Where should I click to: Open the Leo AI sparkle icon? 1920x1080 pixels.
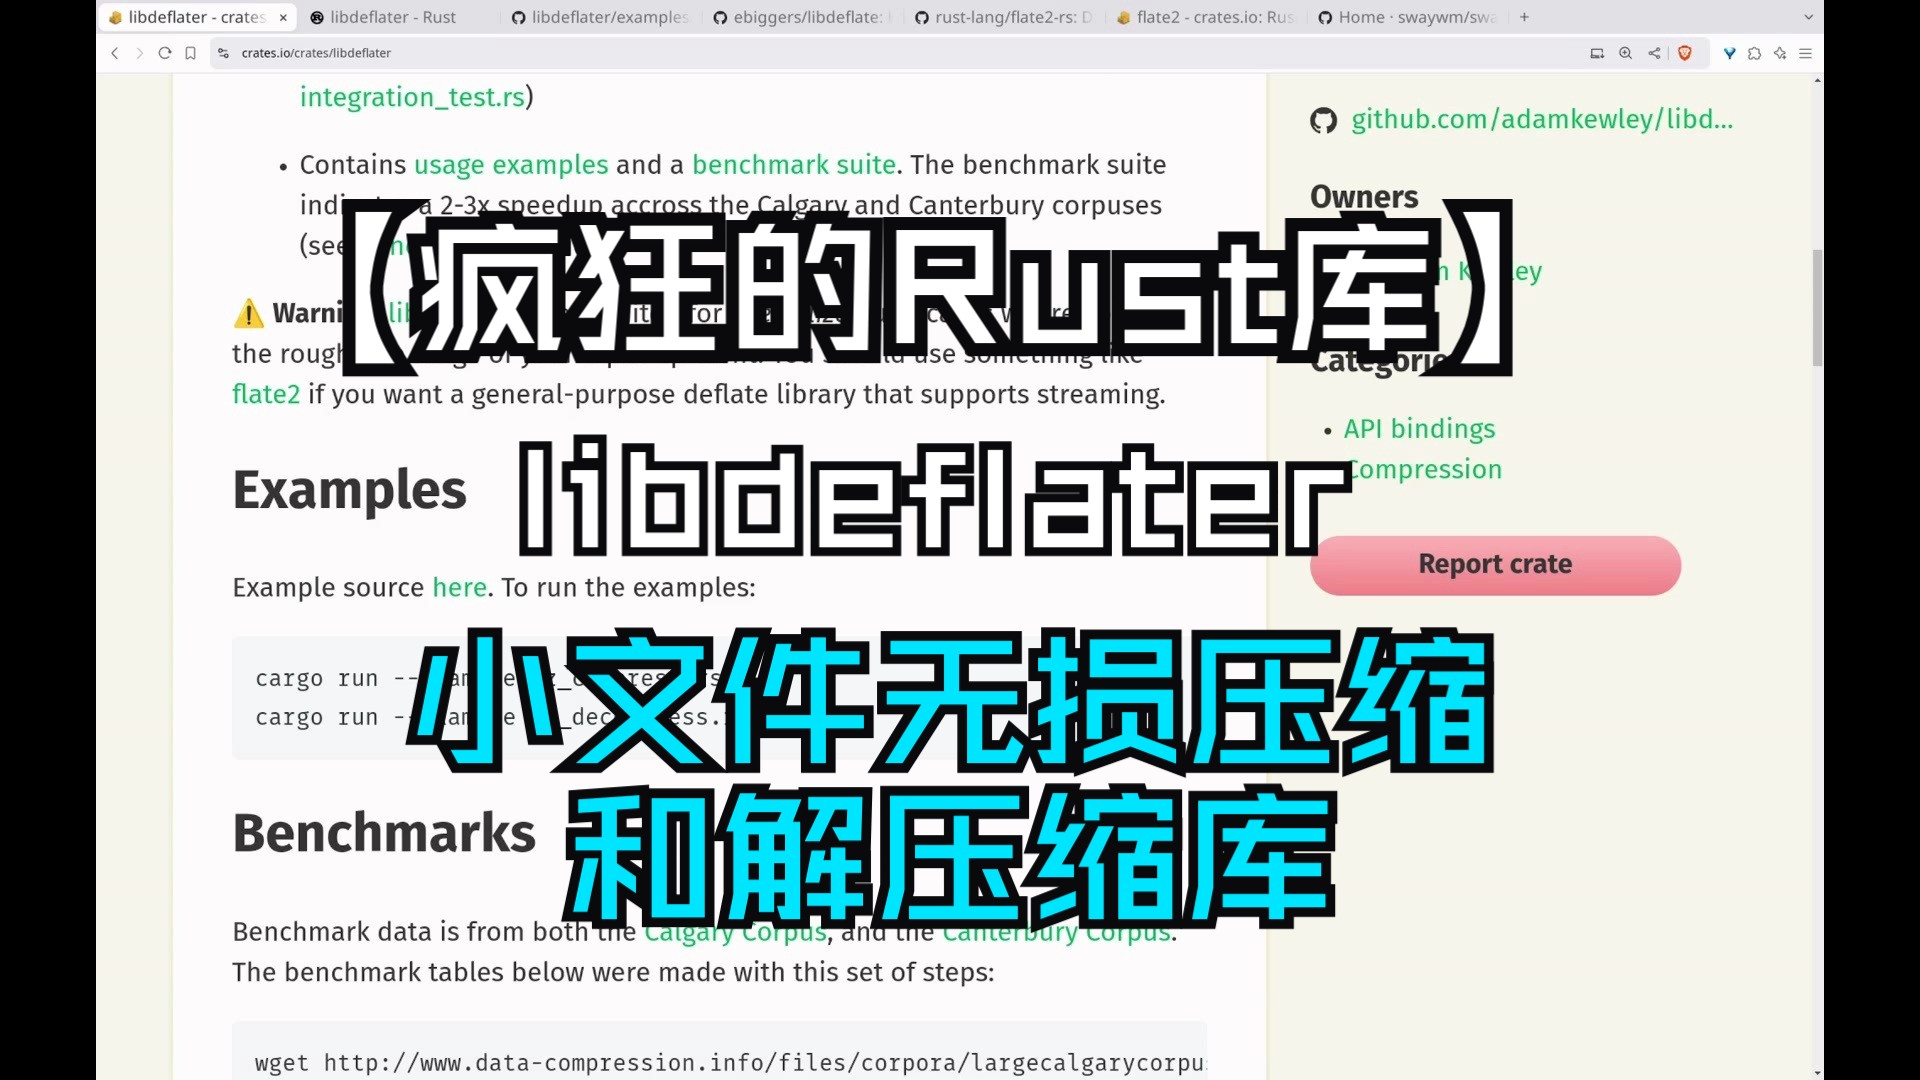click(x=1780, y=53)
